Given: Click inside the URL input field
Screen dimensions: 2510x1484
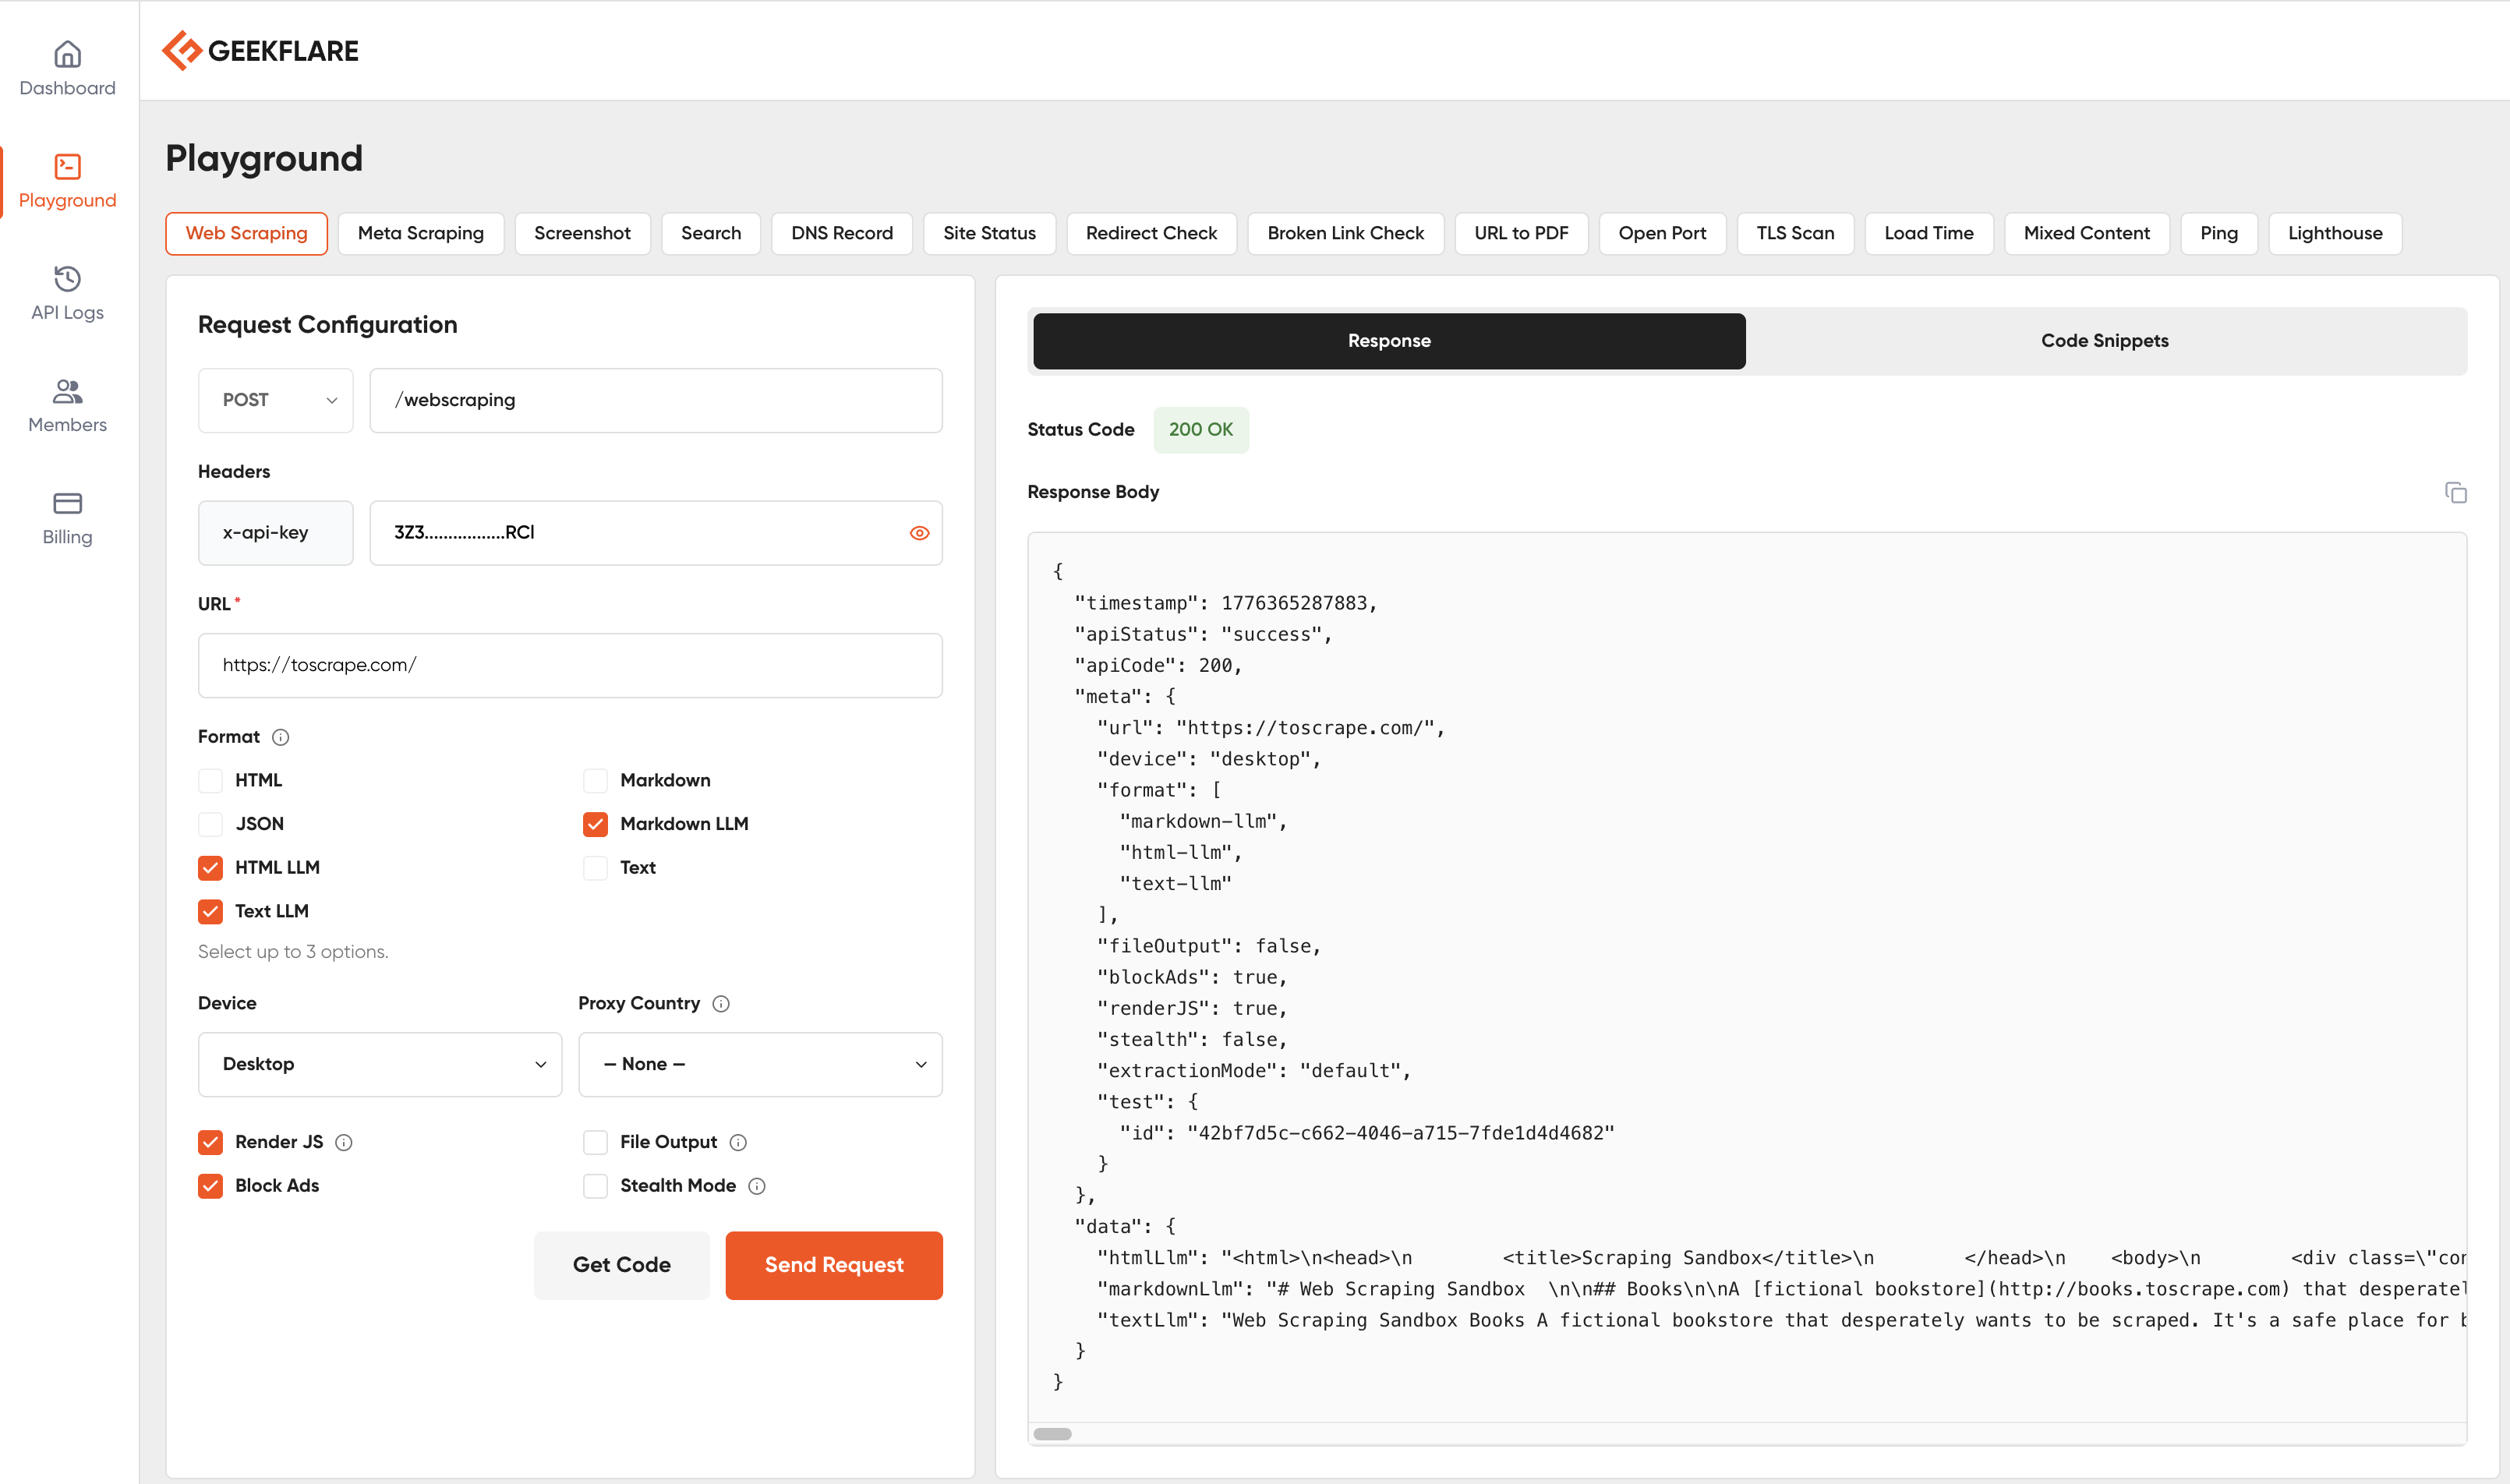Looking at the screenshot, I should point(569,665).
